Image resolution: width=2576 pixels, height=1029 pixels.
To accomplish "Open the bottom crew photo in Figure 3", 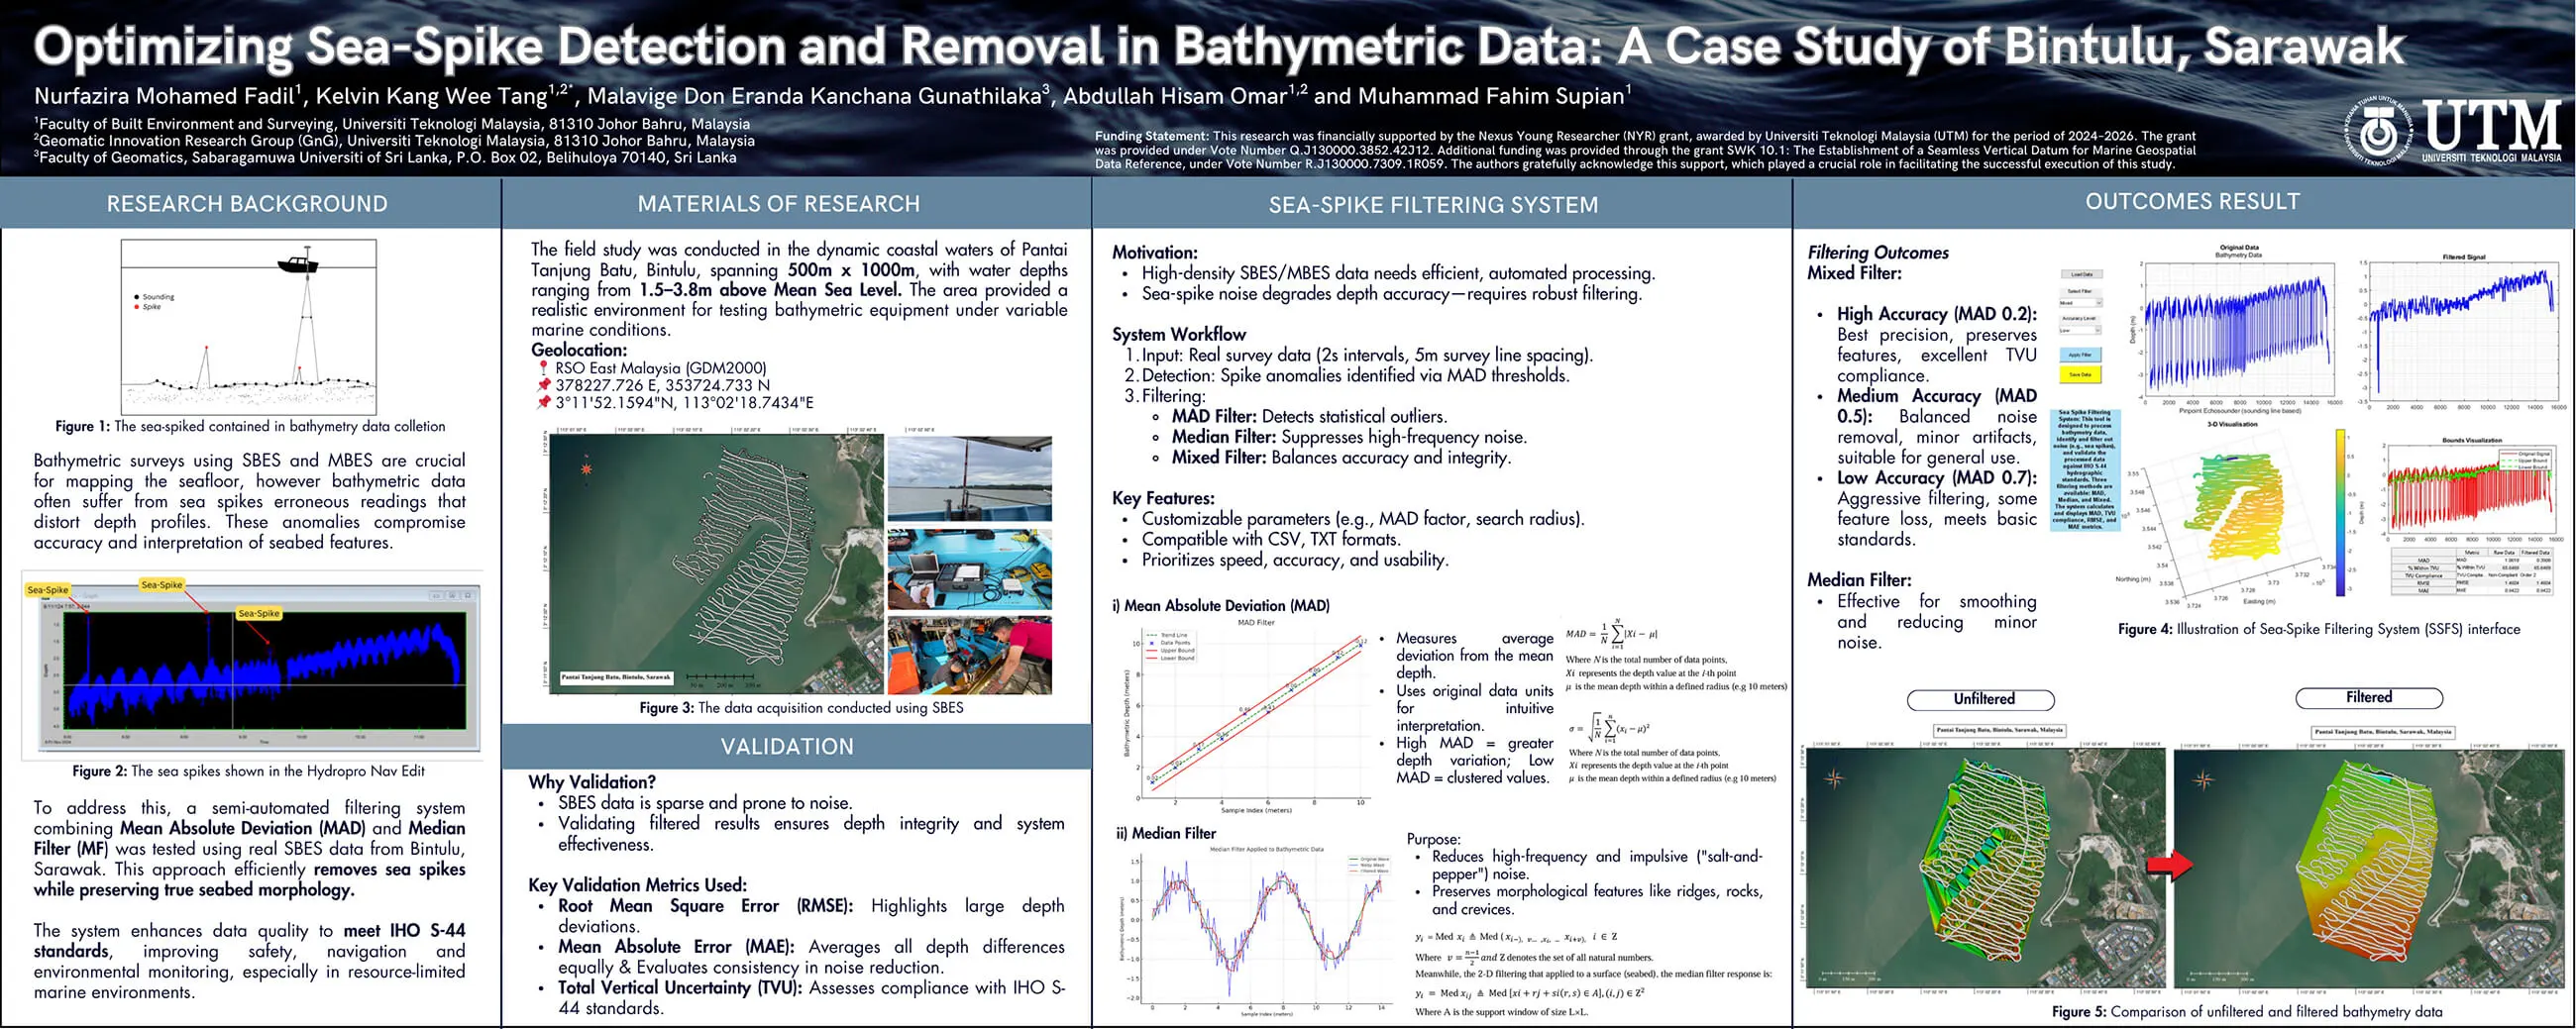I will [969, 655].
